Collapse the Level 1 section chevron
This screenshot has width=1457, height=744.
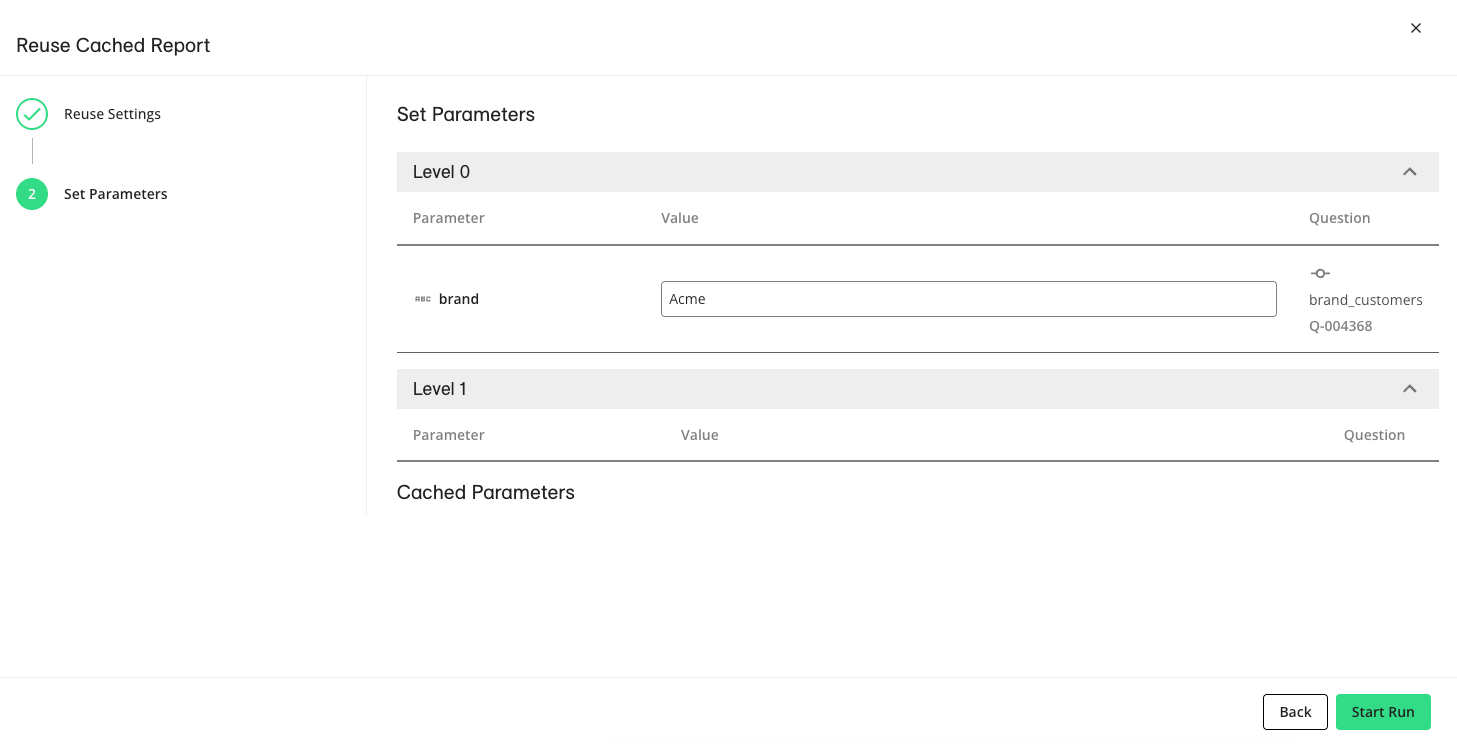(1409, 389)
